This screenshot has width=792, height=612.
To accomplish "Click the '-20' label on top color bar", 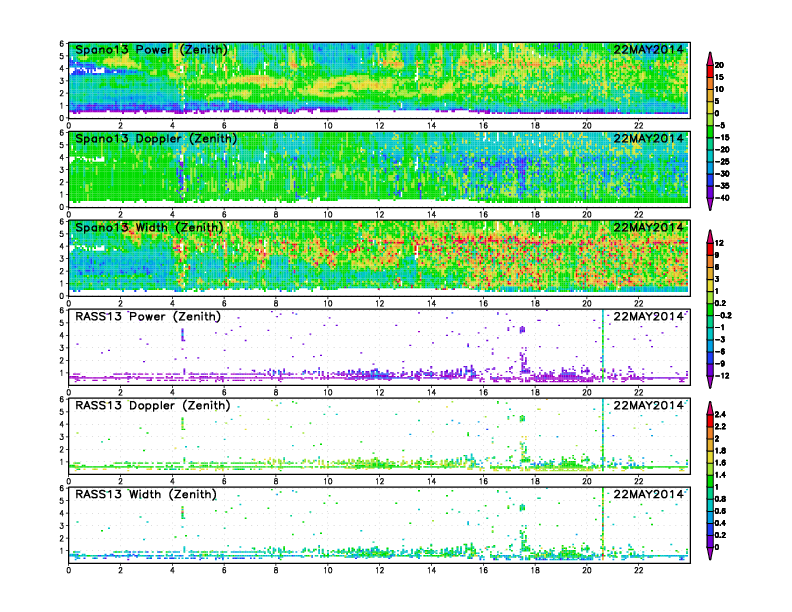I will [x=722, y=149].
